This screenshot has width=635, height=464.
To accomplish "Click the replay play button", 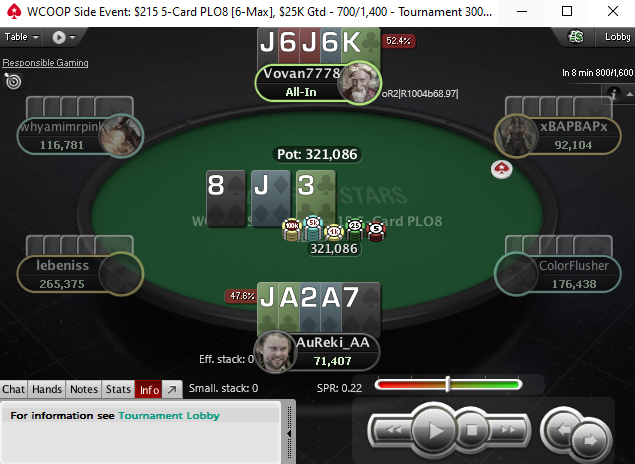I will click(433, 430).
